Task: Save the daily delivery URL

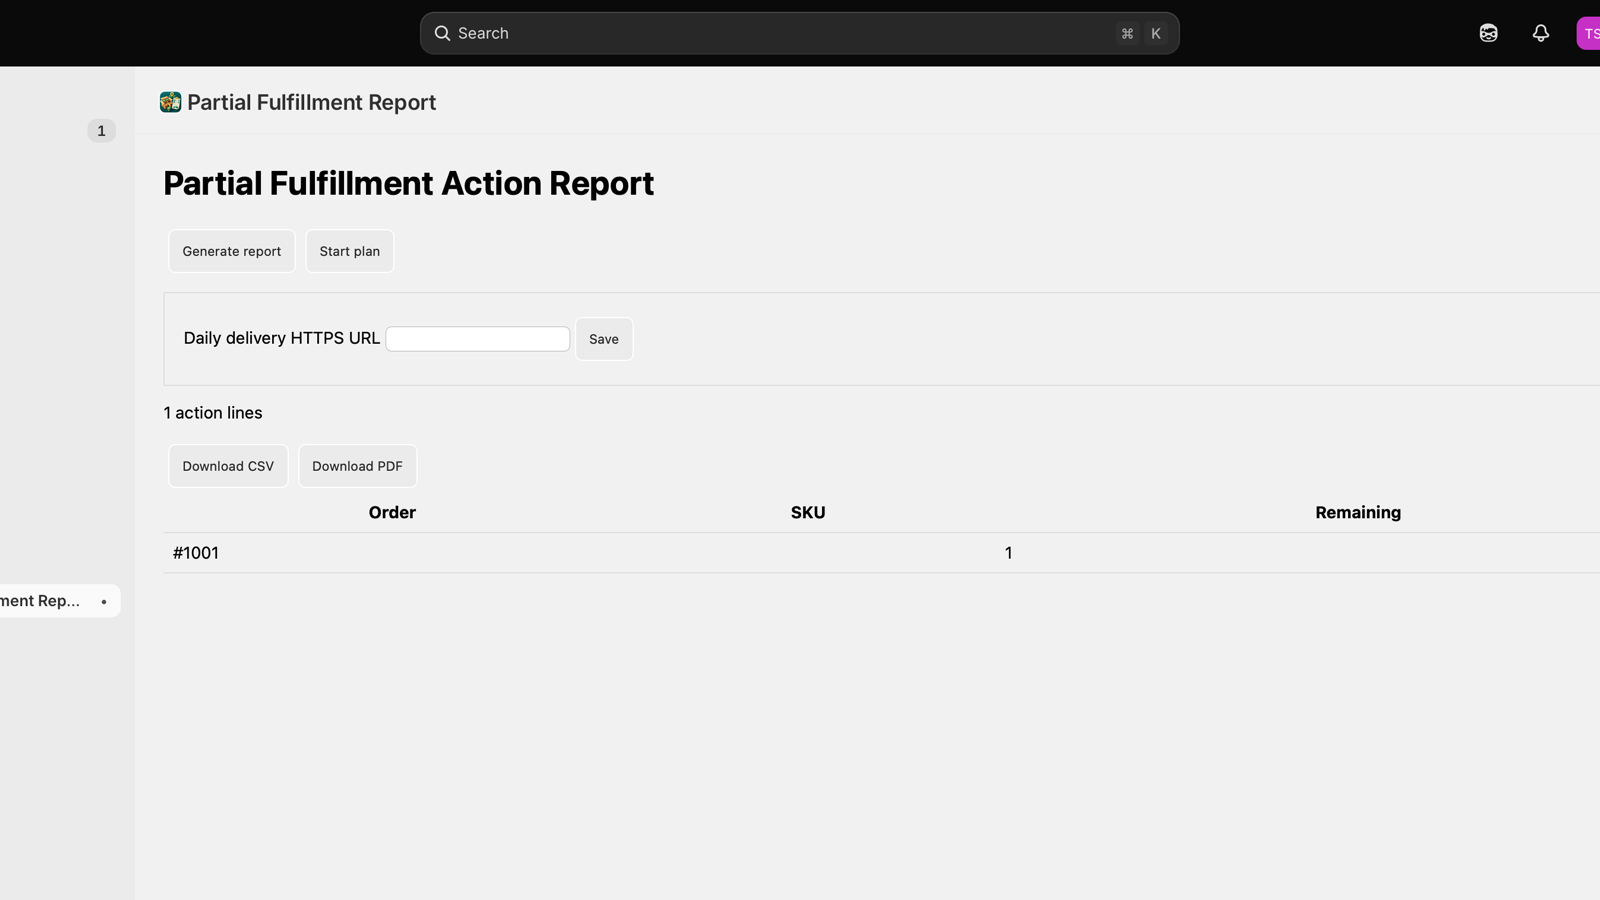Action: click(604, 339)
